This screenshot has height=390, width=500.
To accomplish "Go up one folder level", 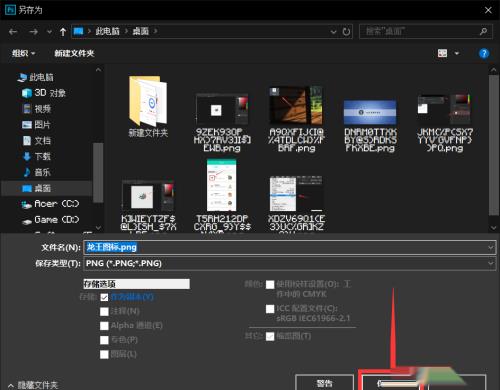I will point(63,32).
